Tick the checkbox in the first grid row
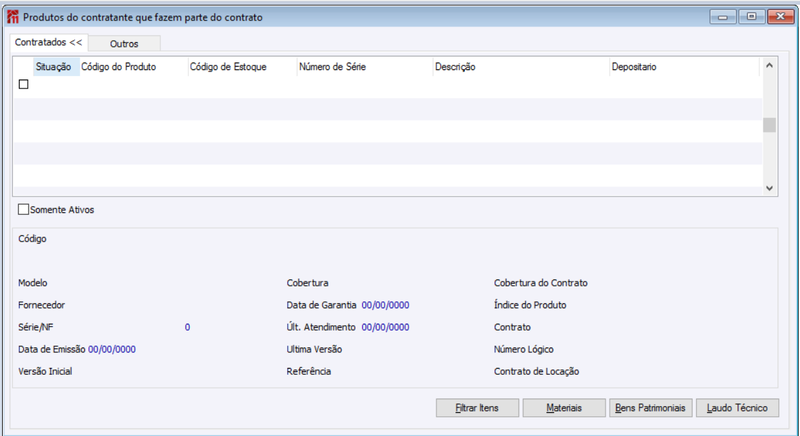Viewport: 800px width, 436px height. click(x=23, y=84)
